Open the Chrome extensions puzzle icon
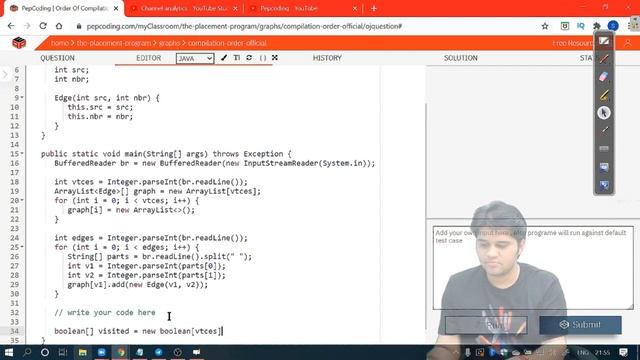Viewport: 640px width, 360px height. pyautogui.click(x=597, y=26)
